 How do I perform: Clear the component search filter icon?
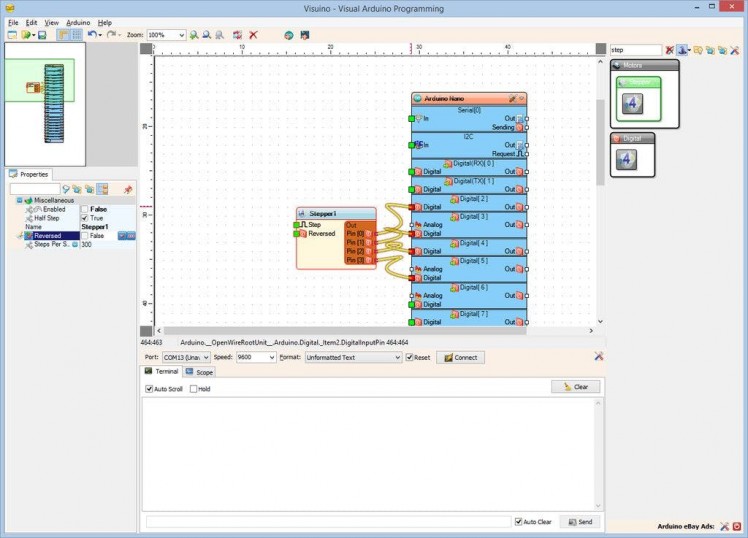click(670, 49)
